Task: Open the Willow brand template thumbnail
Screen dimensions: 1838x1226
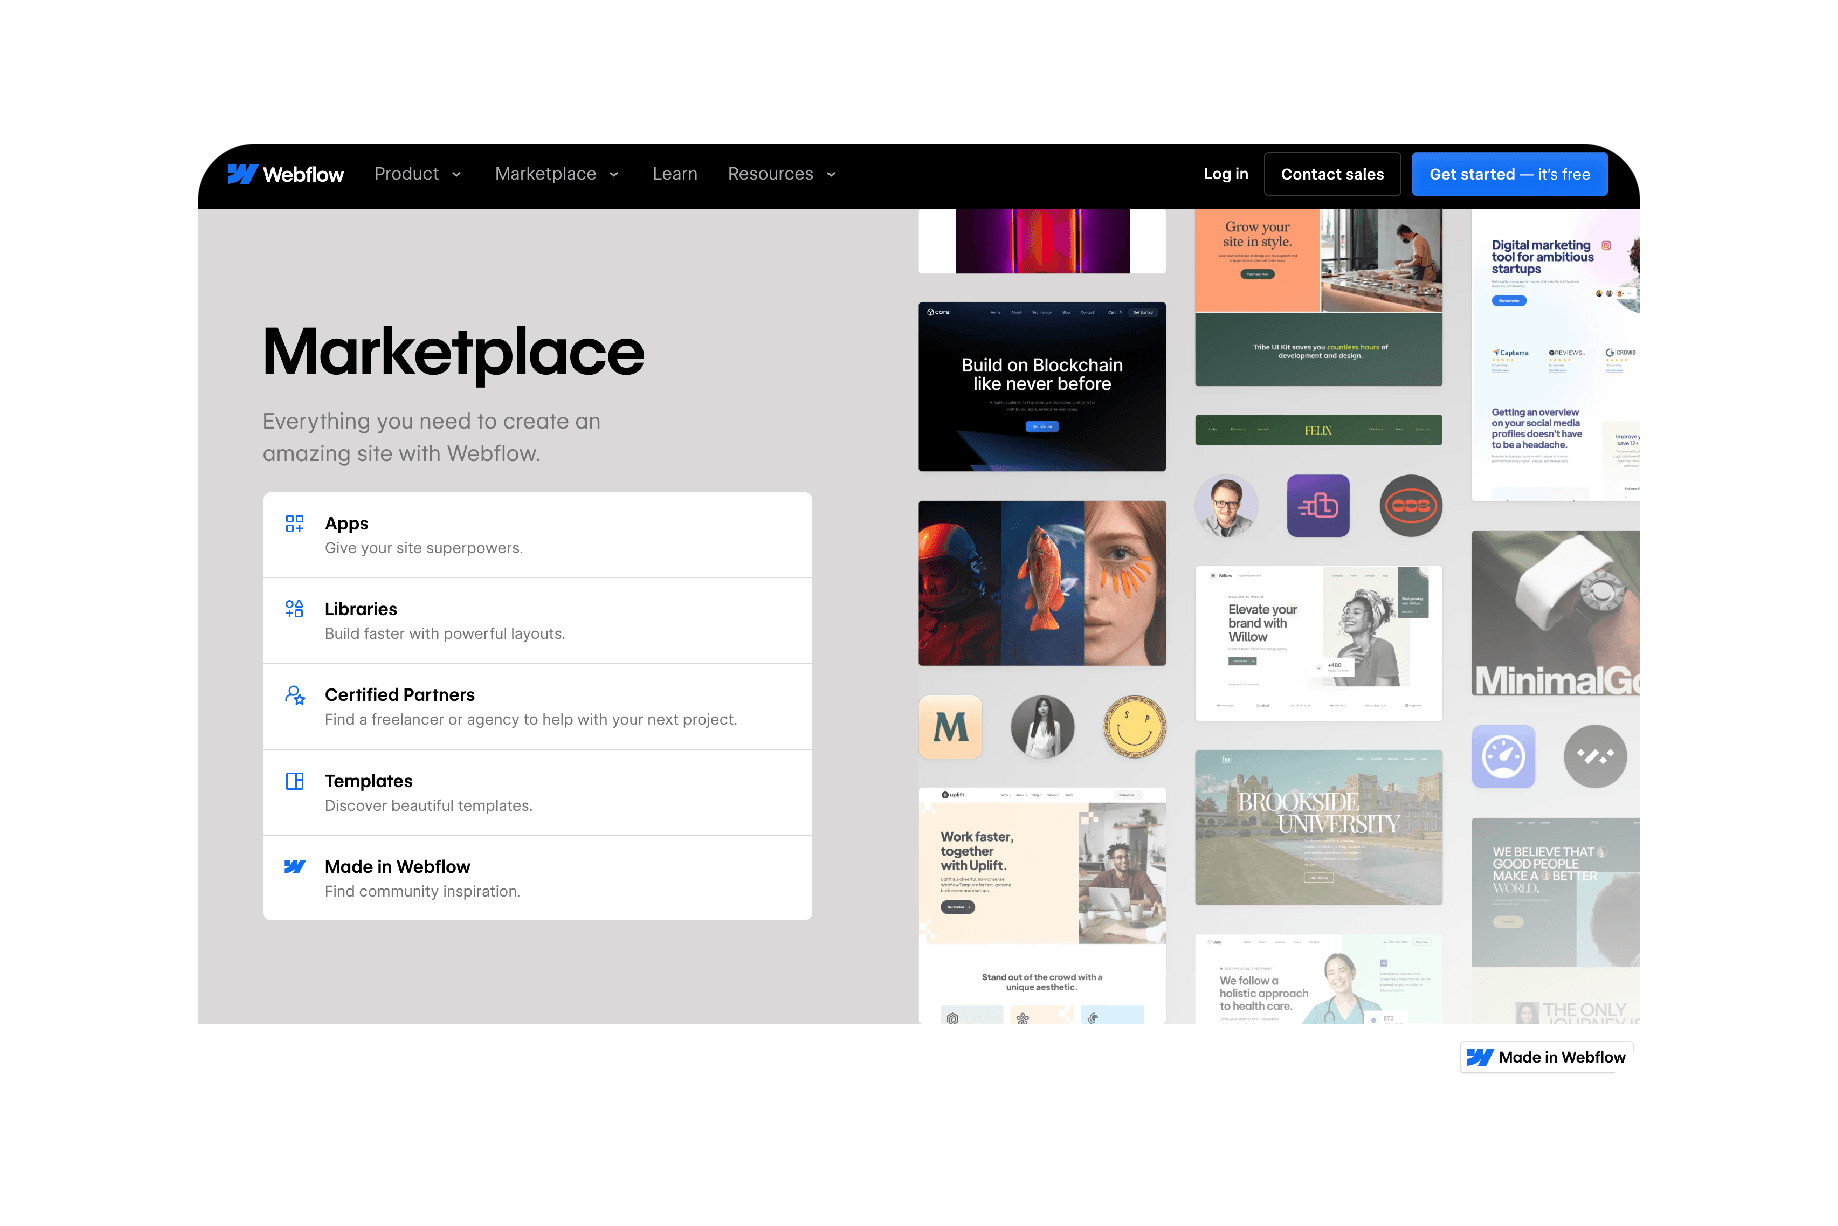Action: point(1319,643)
